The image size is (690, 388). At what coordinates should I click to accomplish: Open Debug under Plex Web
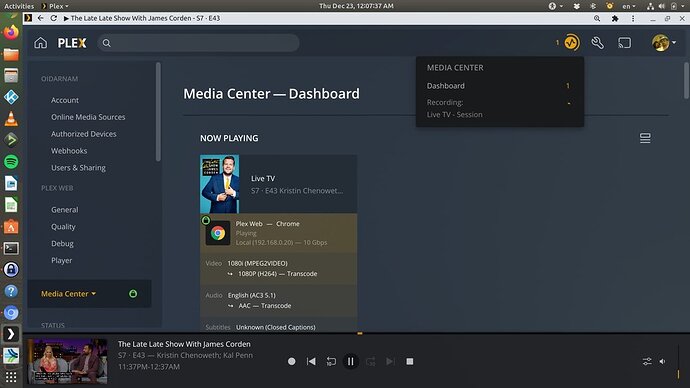click(x=62, y=244)
